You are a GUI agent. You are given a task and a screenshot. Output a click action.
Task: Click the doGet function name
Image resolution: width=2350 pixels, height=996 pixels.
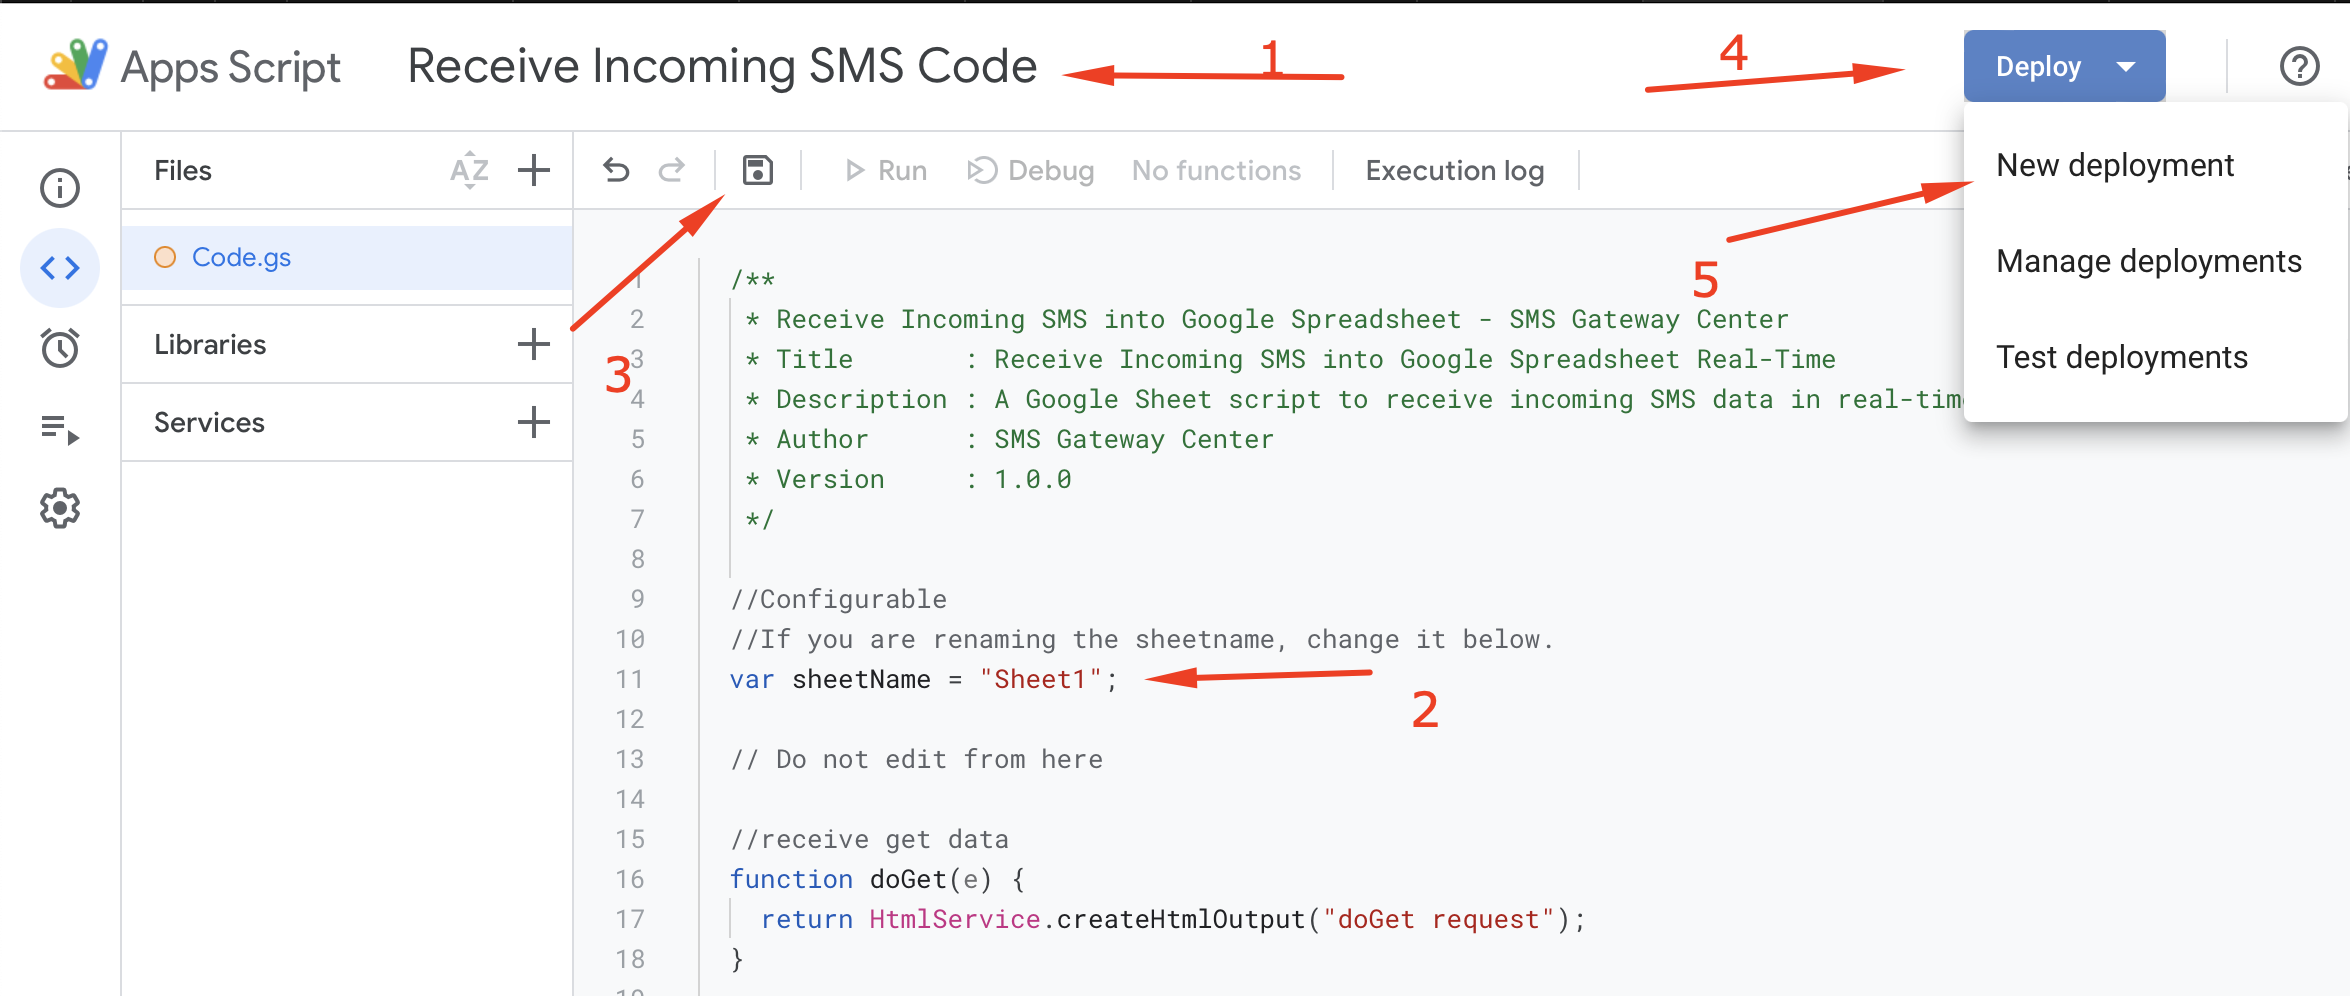908,879
